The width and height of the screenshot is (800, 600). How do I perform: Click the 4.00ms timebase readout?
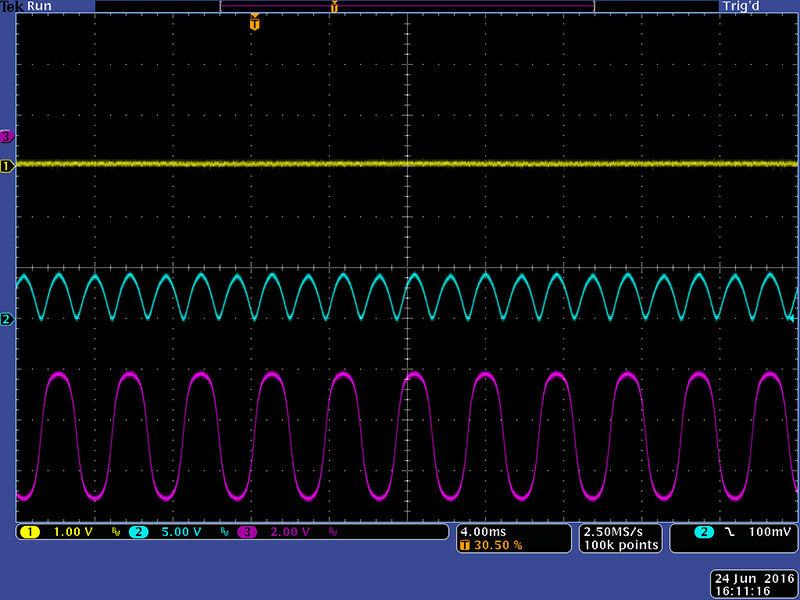point(483,532)
